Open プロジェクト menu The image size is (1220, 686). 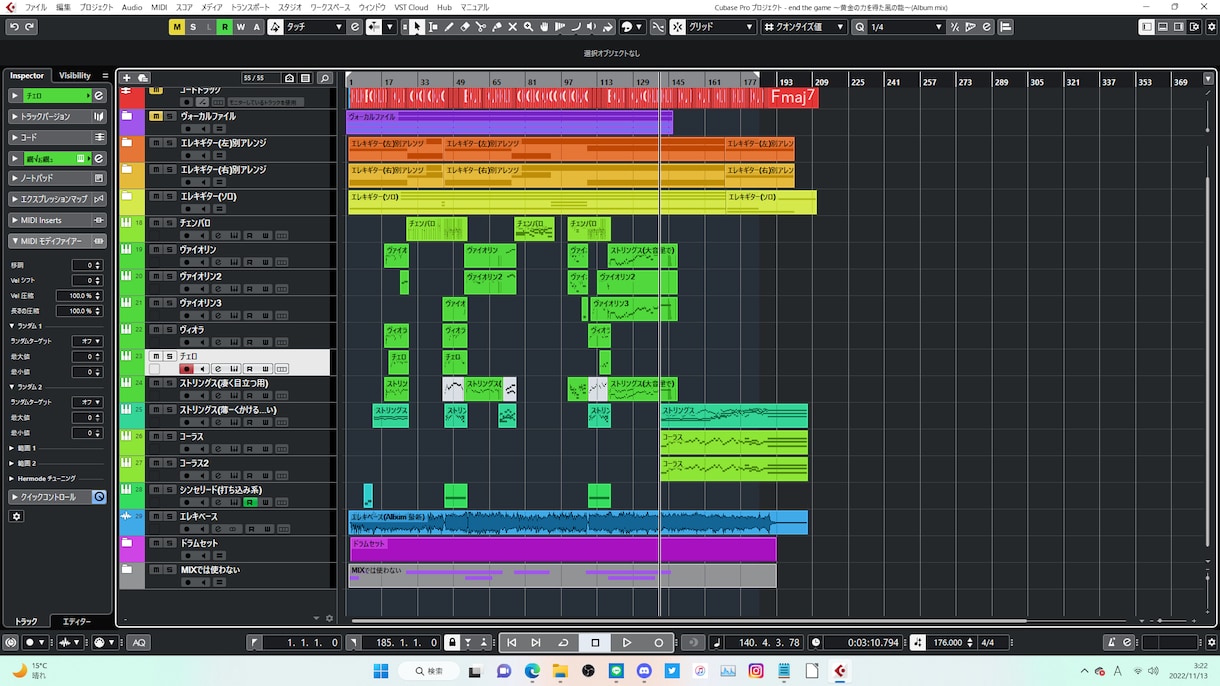96,7
